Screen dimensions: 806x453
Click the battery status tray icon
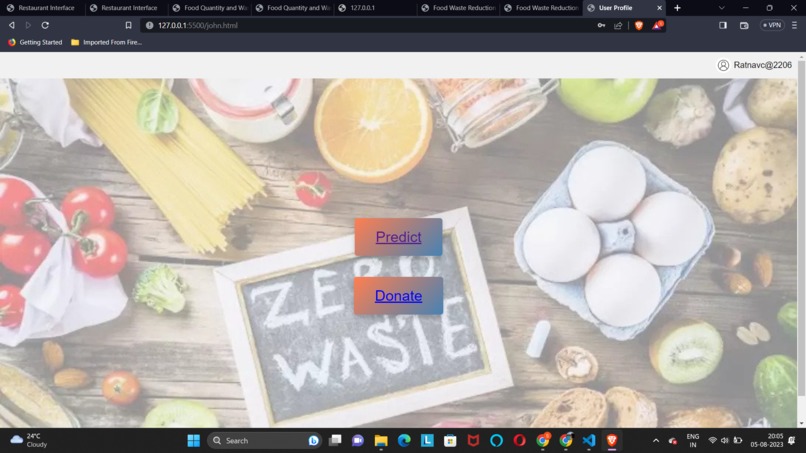tap(738, 441)
